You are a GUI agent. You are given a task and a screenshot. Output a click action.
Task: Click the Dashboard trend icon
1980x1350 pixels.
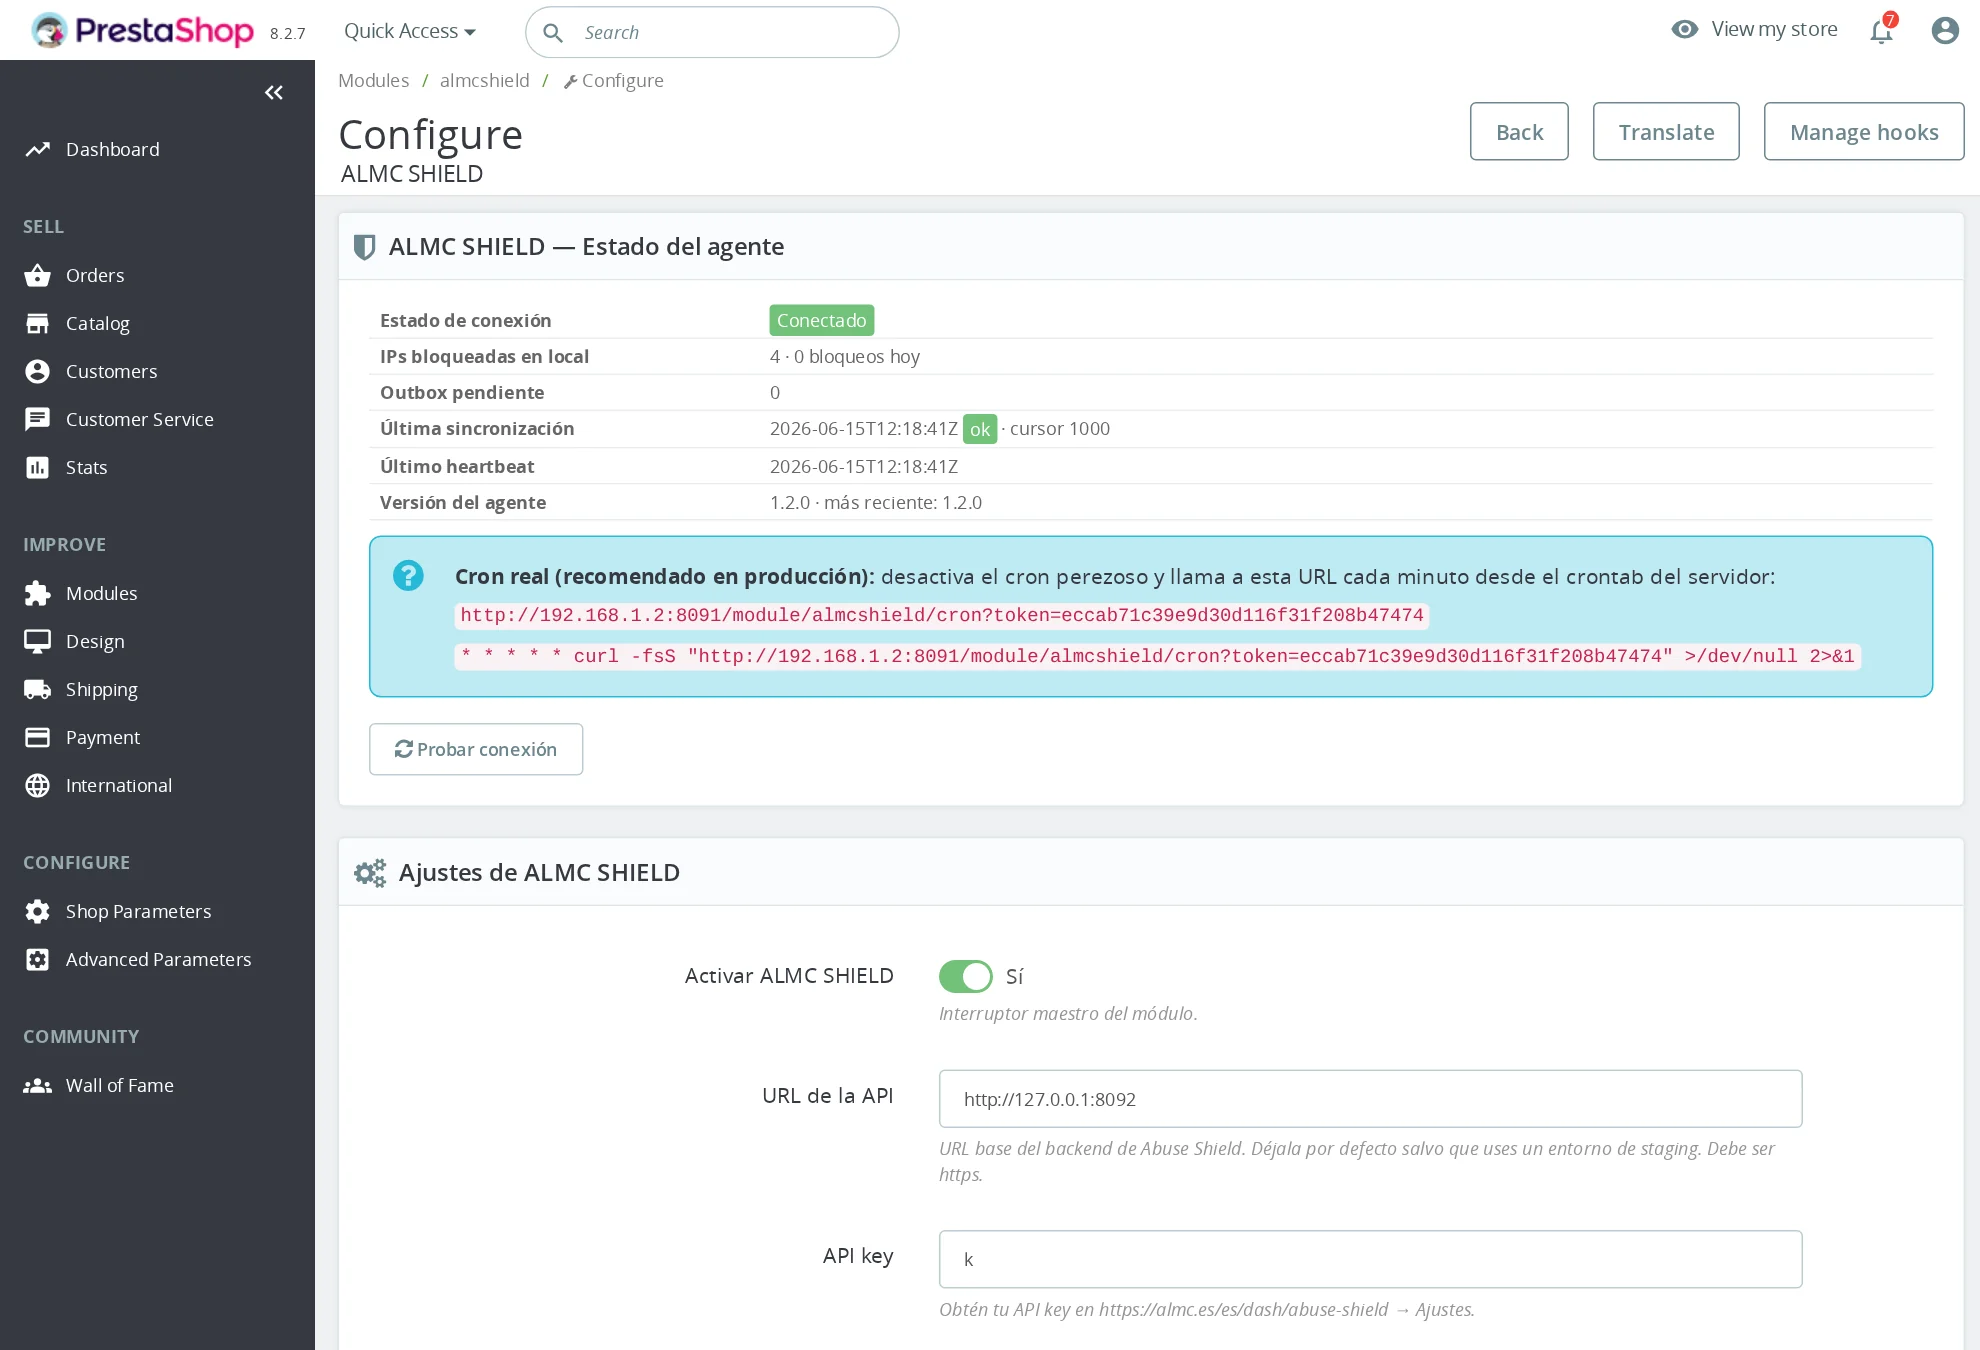[x=38, y=150]
